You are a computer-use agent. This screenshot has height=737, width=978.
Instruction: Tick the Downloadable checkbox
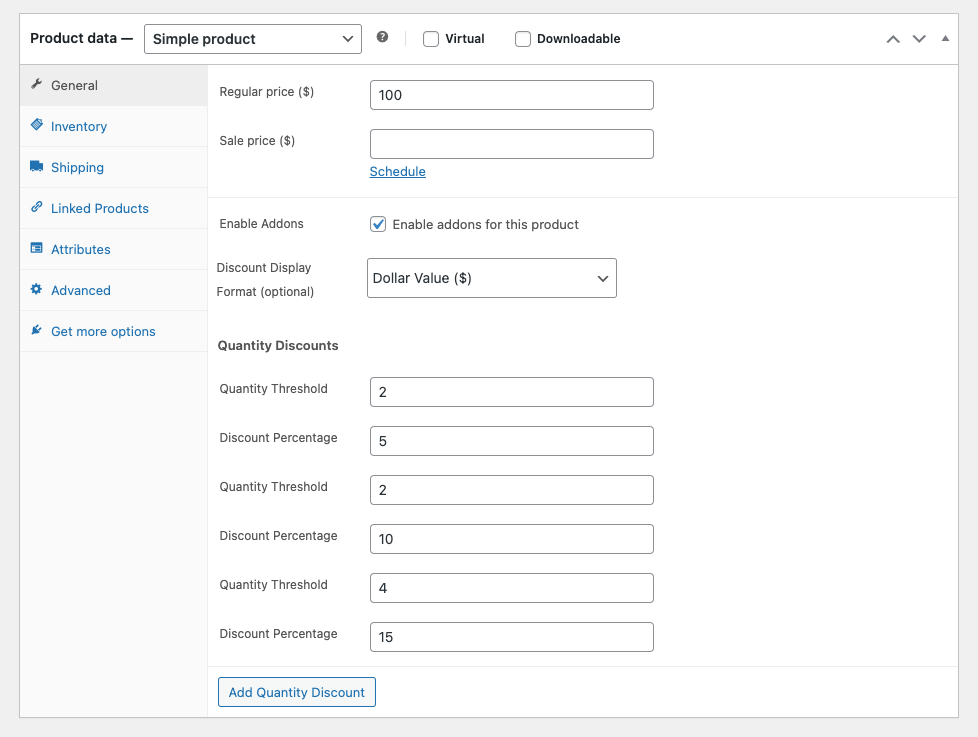(x=523, y=39)
